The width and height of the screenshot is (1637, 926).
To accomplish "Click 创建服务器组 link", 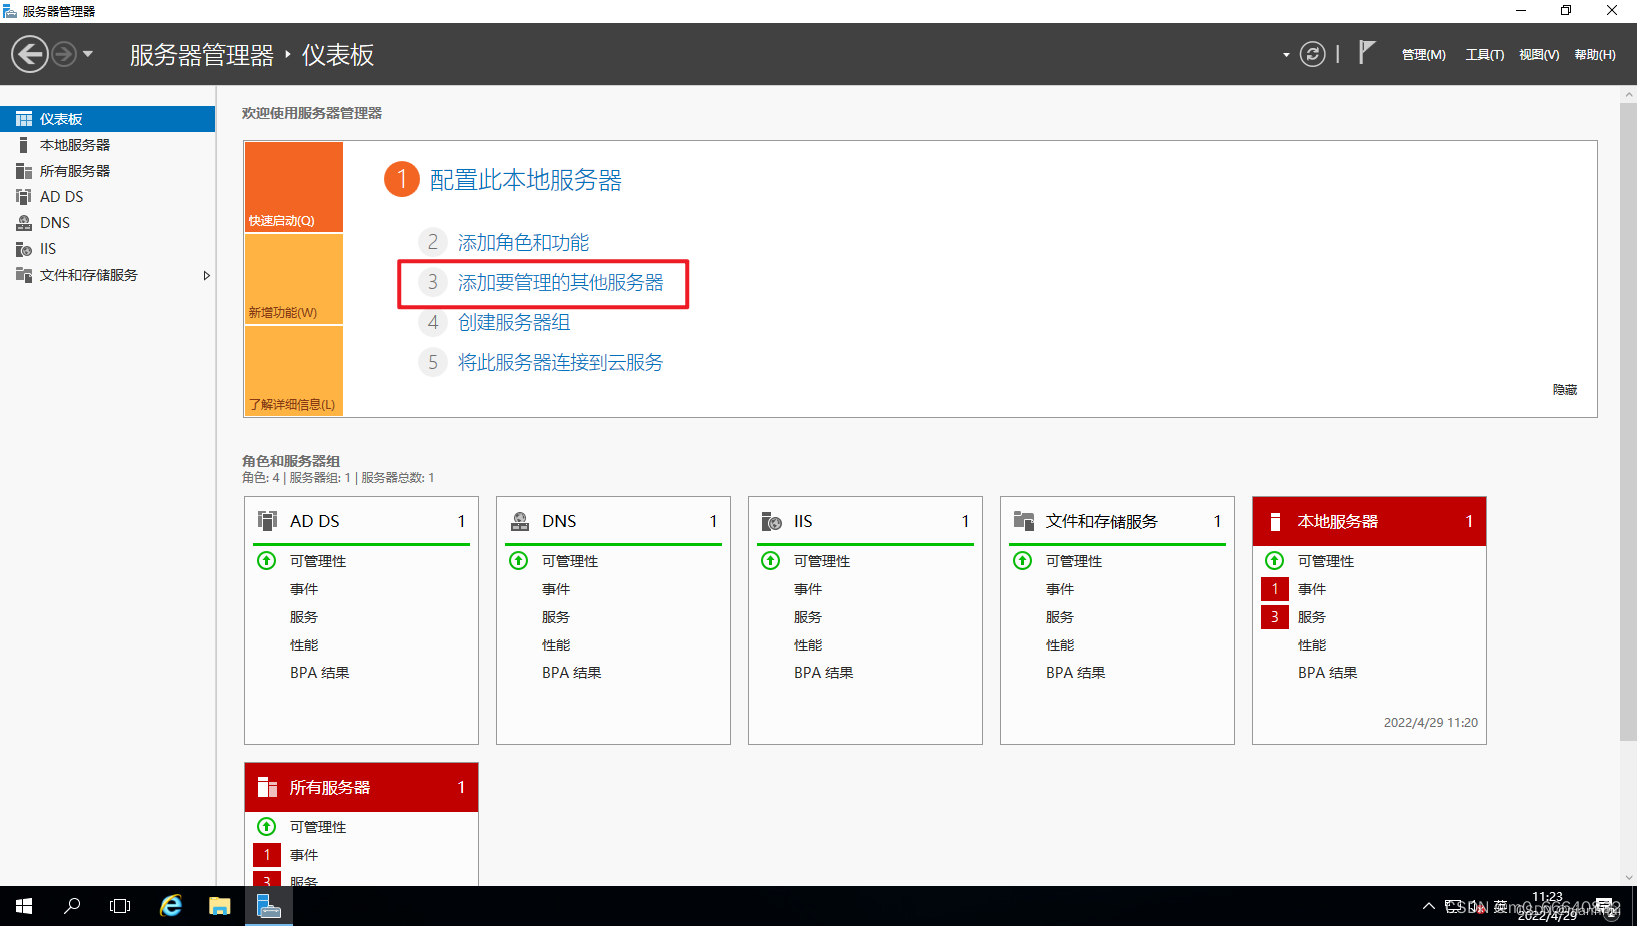I will [x=514, y=322].
